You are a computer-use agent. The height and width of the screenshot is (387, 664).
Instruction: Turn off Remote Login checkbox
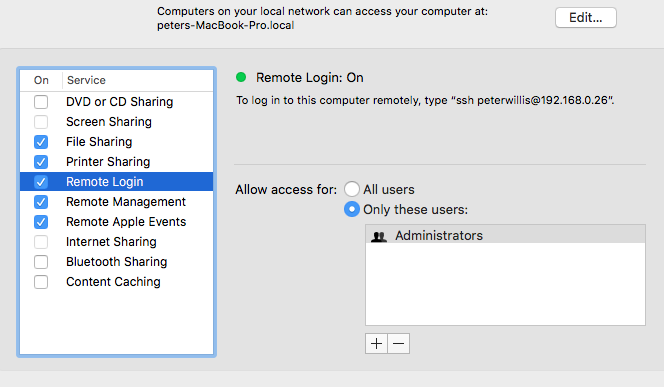41,182
